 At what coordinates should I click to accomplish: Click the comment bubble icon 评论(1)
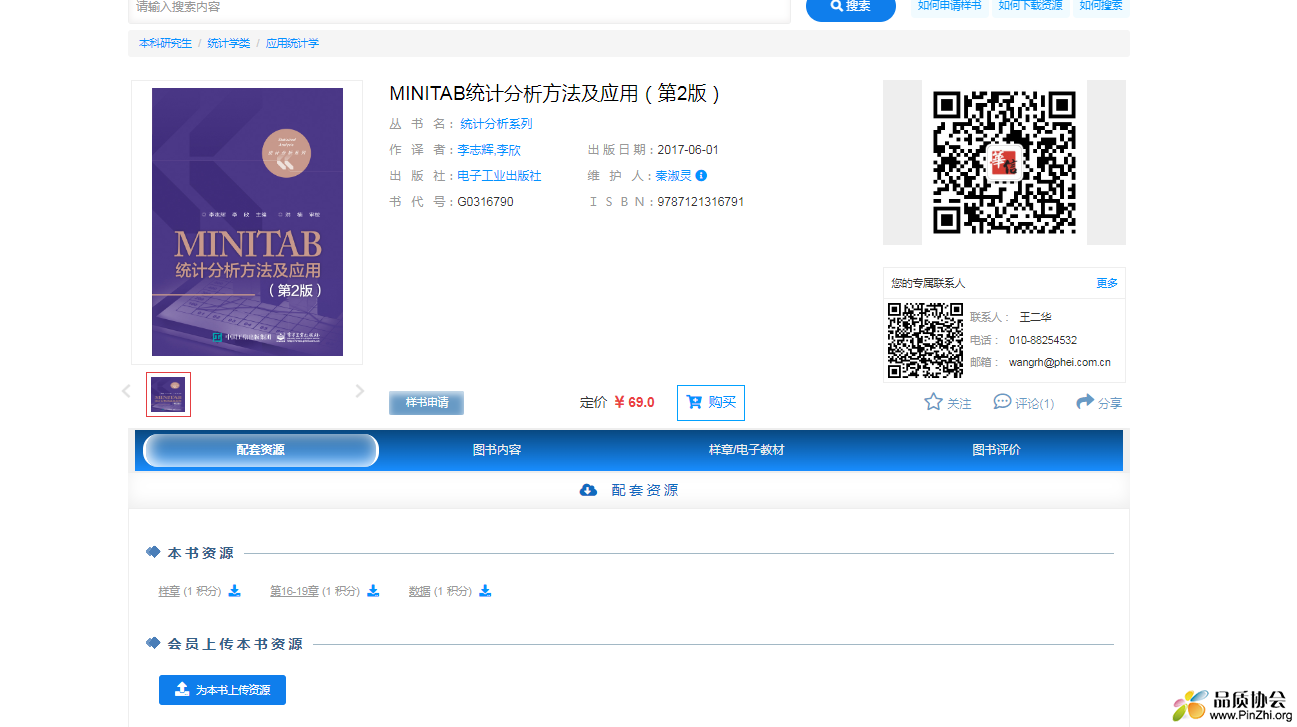(1002, 402)
